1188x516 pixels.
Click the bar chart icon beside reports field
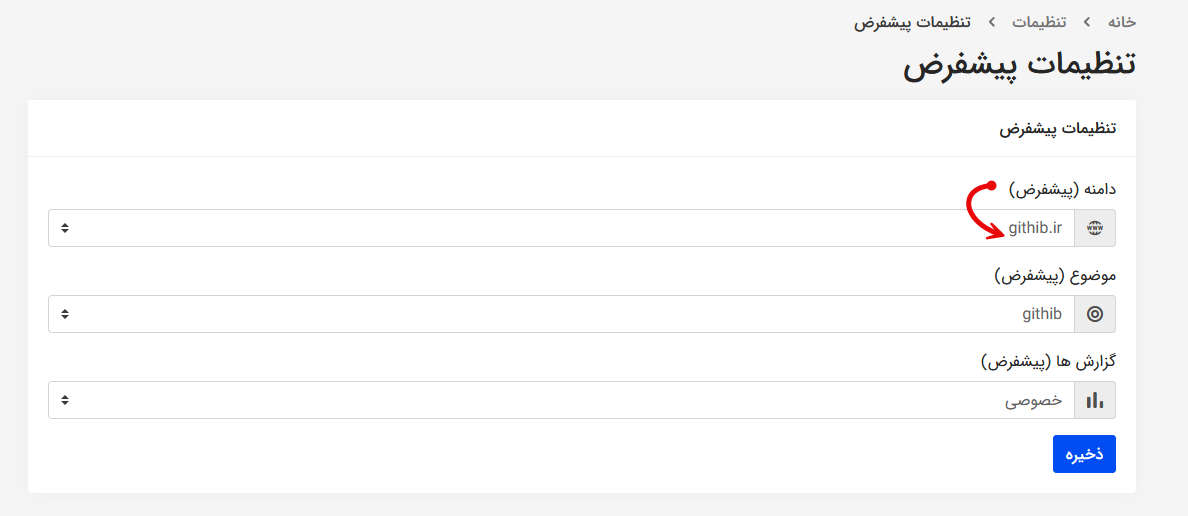(1095, 400)
